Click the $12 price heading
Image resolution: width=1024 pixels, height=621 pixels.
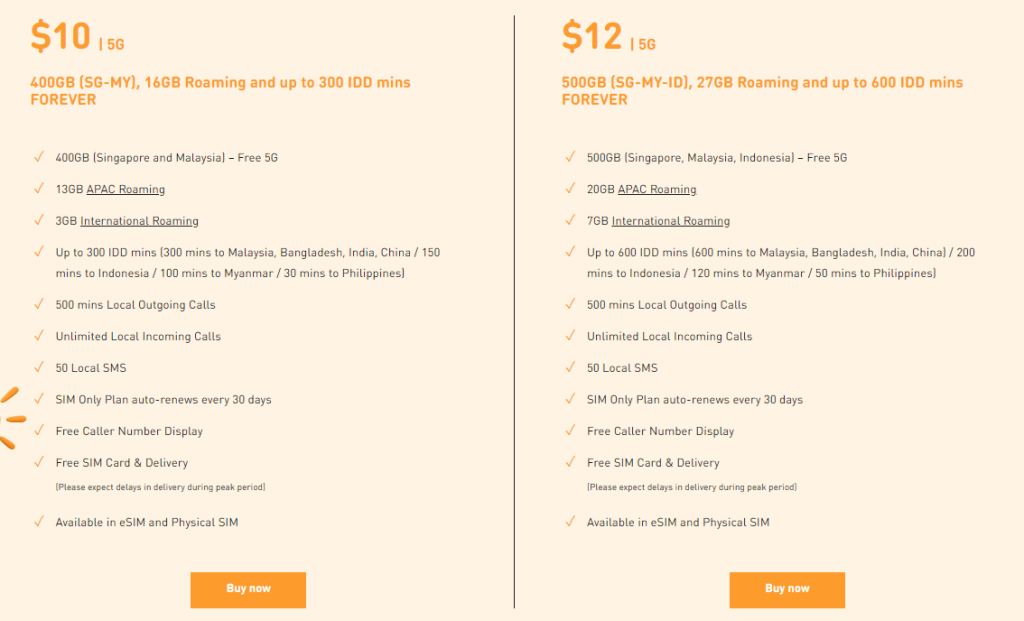pos(592,36)
